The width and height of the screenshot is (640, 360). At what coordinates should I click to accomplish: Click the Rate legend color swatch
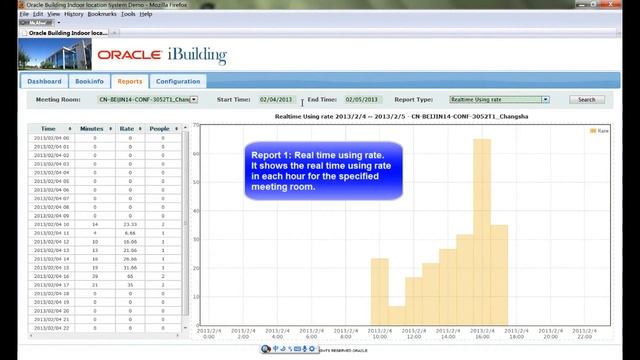coord(593,131)
